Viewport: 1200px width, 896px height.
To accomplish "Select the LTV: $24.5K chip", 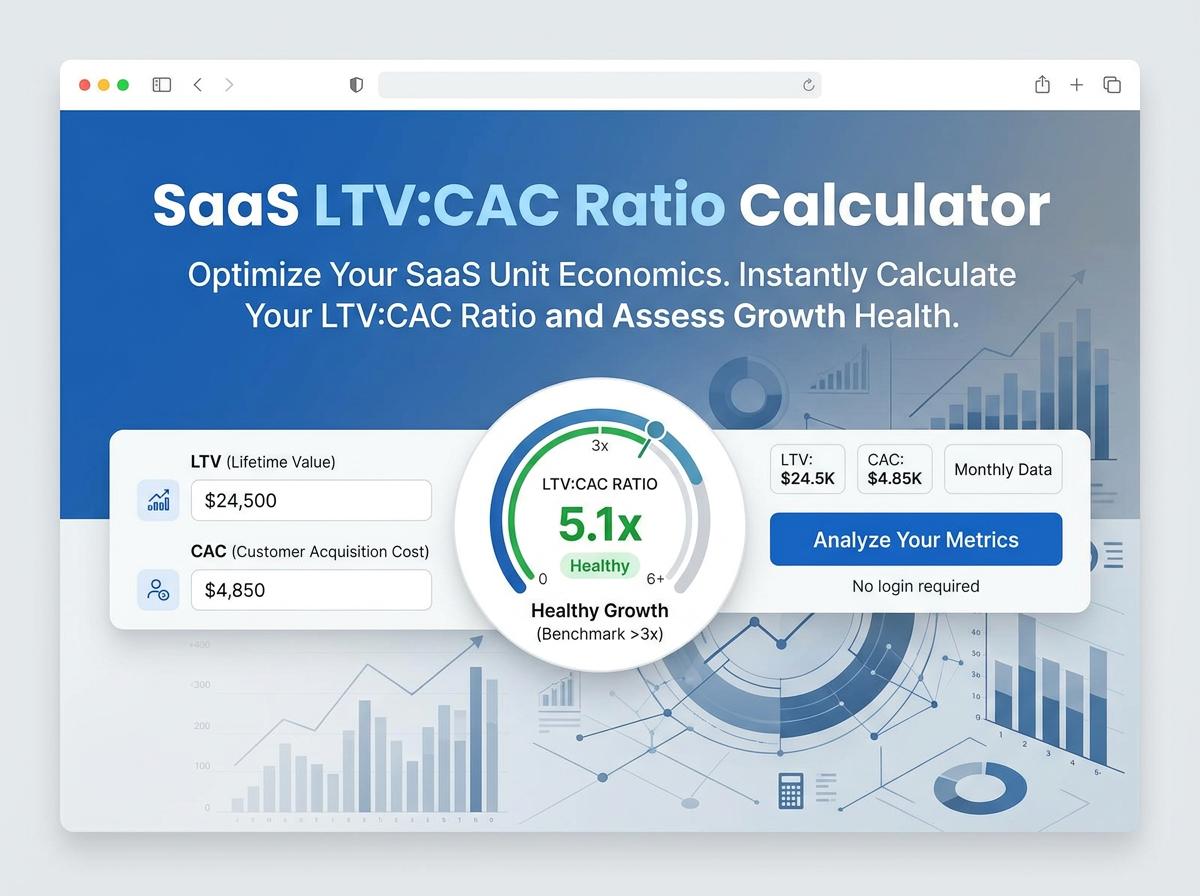I will click(808, 470).
